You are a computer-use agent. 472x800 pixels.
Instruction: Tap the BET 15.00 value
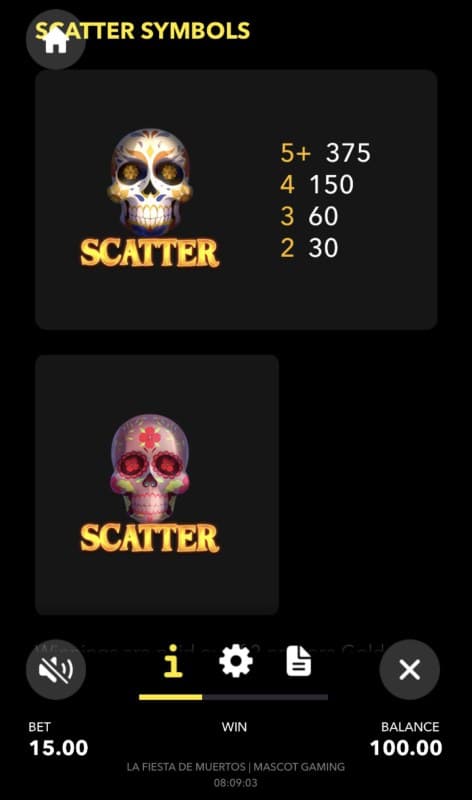coord(59,748)
